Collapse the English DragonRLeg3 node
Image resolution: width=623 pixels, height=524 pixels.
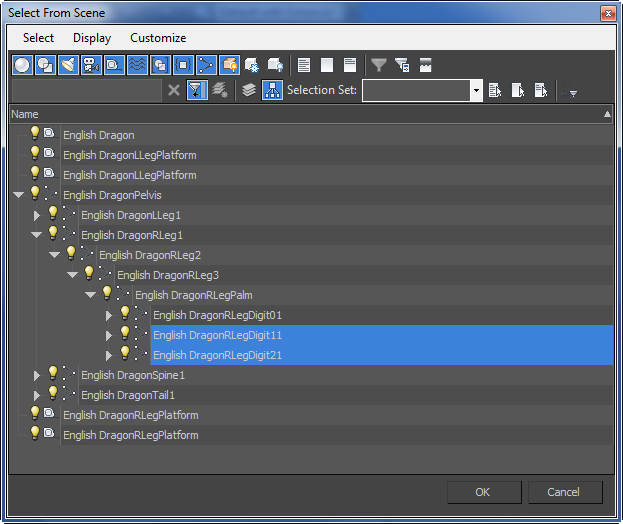[x=72, y=275]
